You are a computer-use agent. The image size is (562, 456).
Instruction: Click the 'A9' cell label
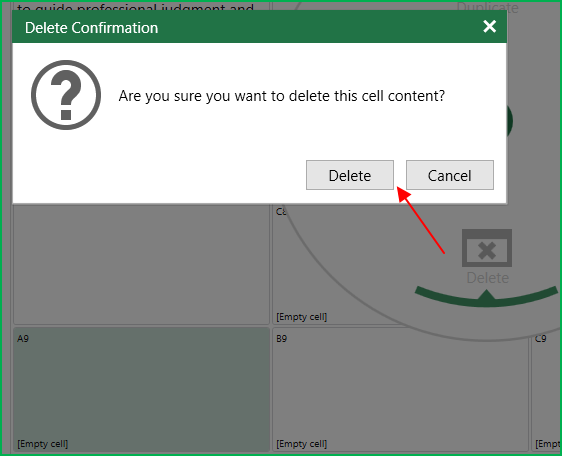click(23, 338)
